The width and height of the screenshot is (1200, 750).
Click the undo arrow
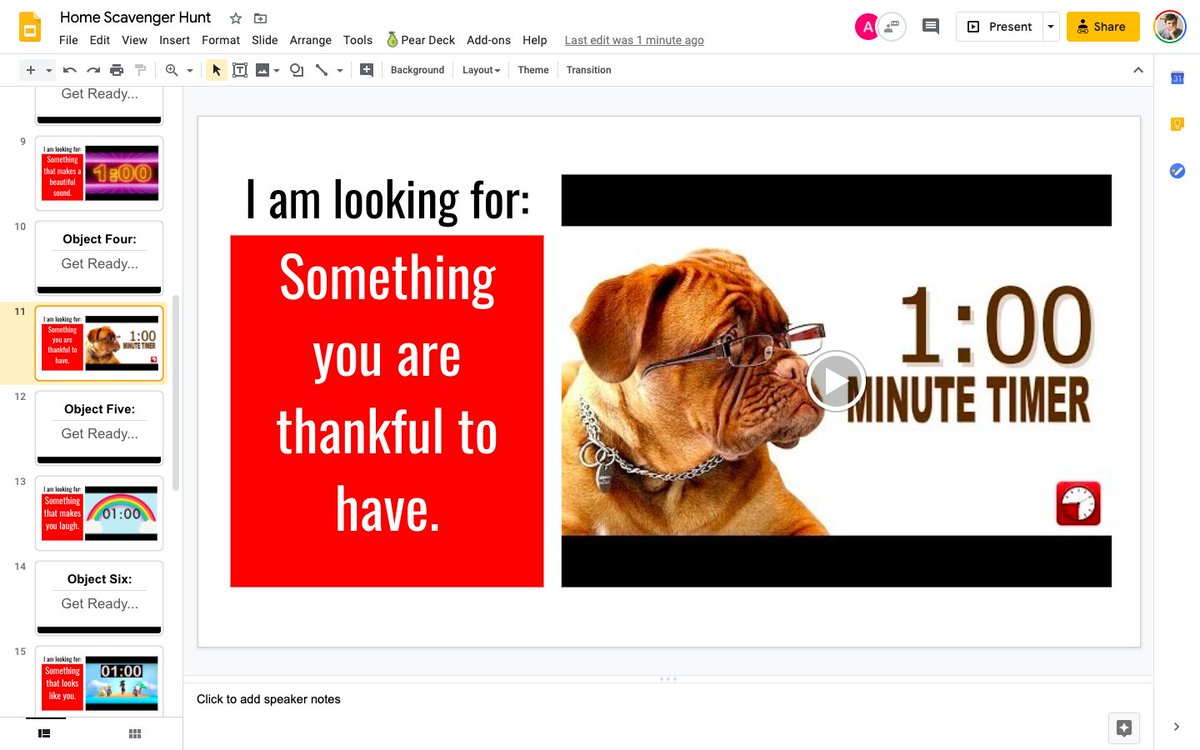70,70
